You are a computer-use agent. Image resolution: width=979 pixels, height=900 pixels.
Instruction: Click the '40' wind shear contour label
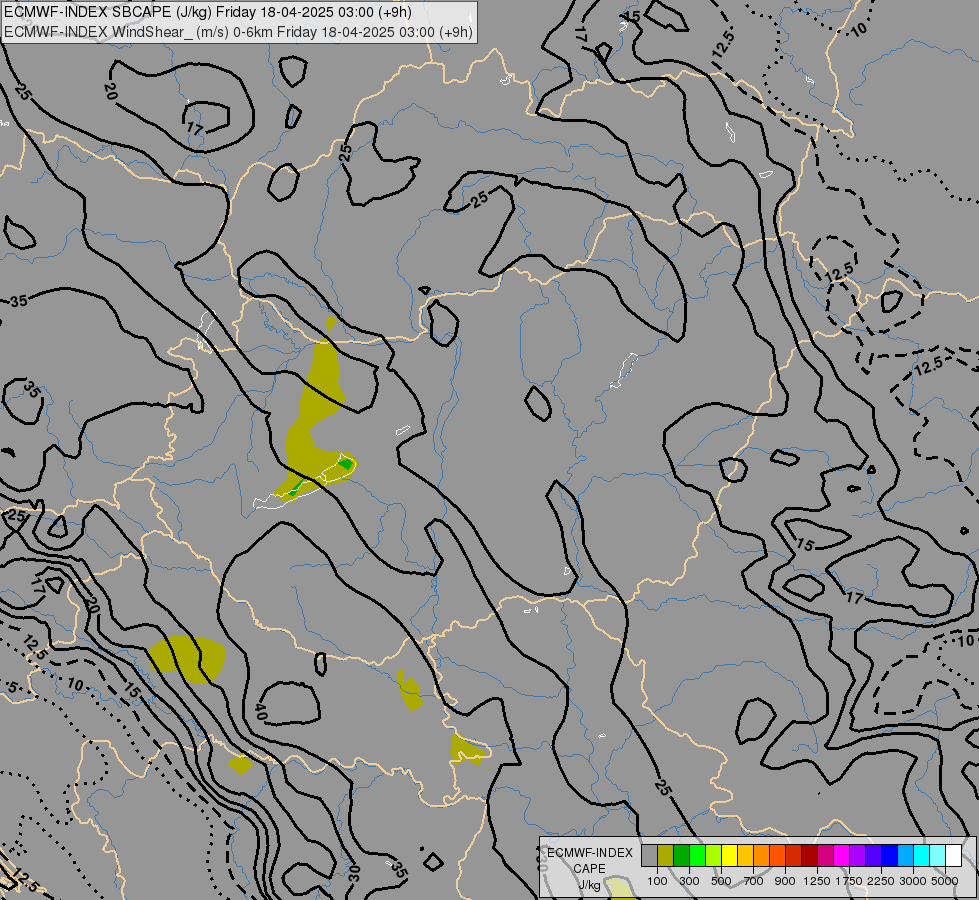tap(261, 711)
